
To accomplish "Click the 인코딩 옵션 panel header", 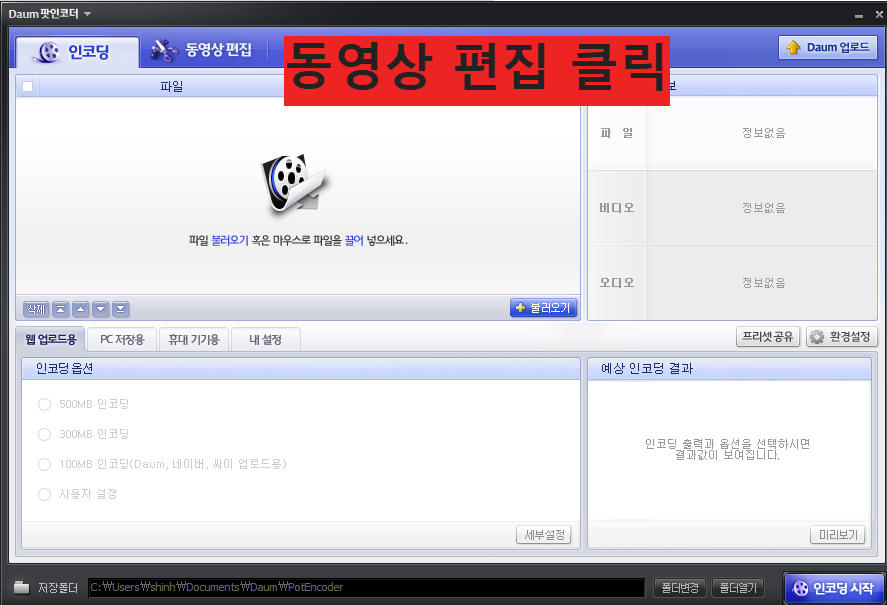I will [301, 368].
